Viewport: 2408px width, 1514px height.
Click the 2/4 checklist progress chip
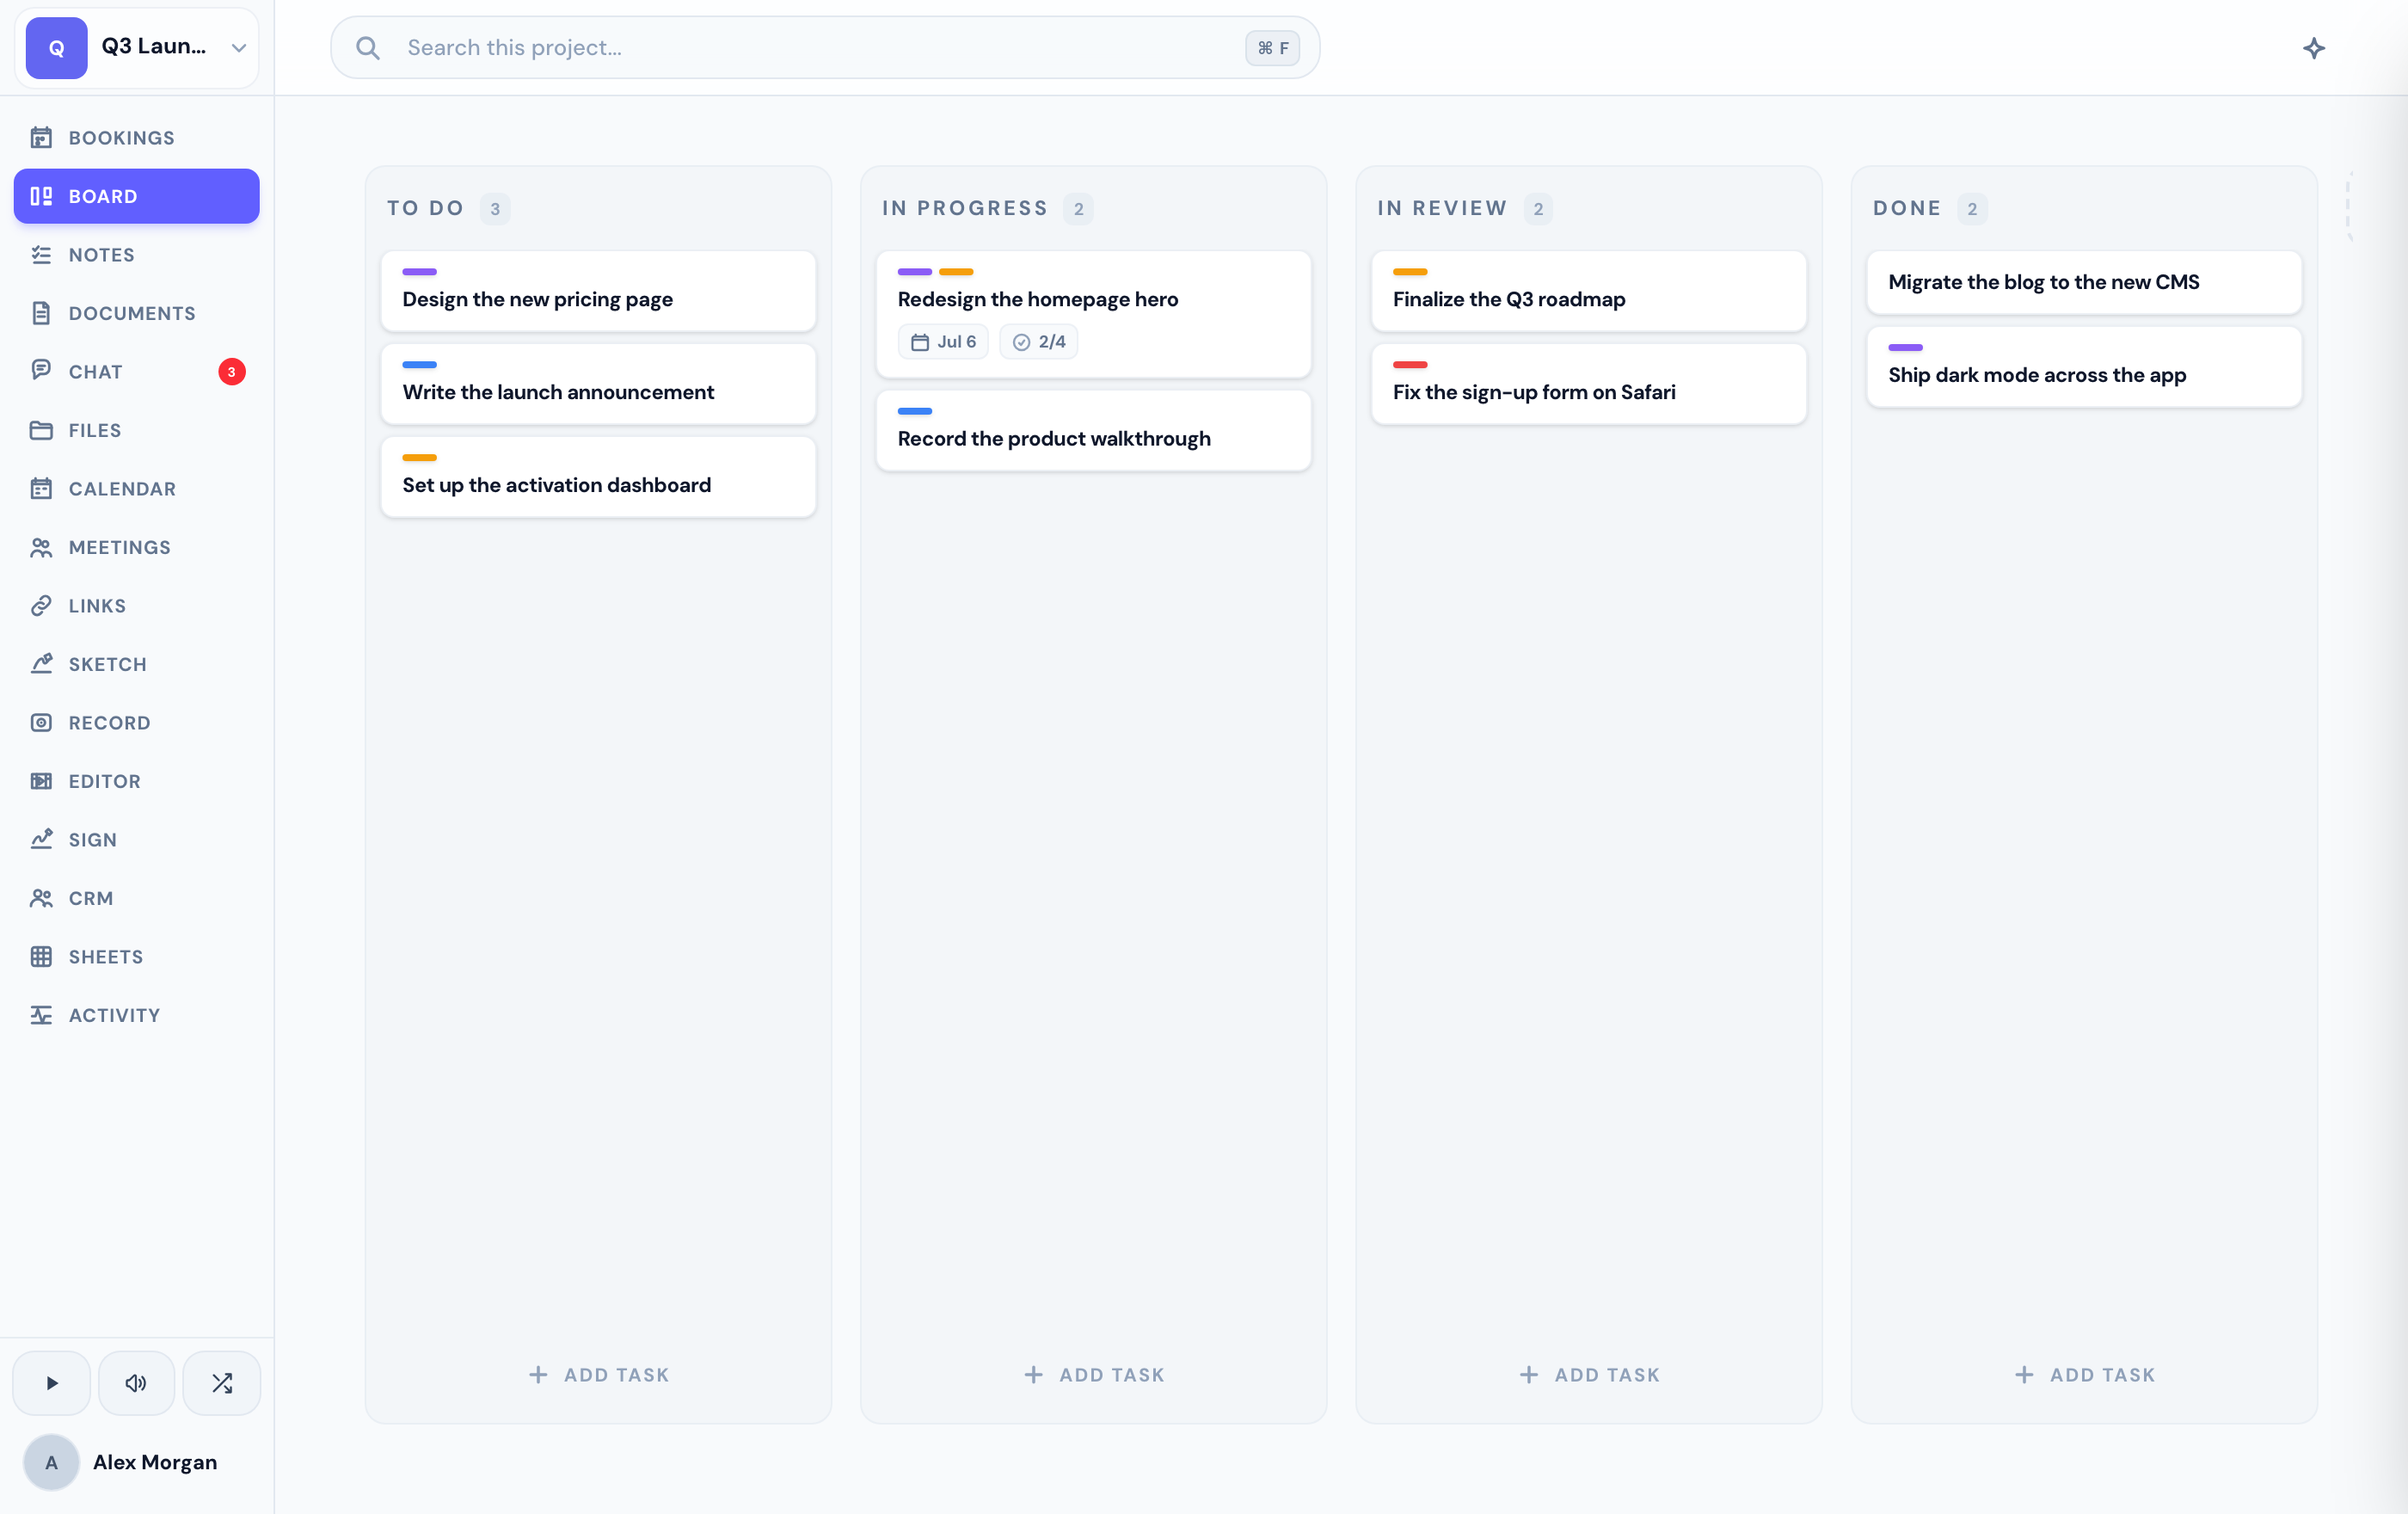1039,341
